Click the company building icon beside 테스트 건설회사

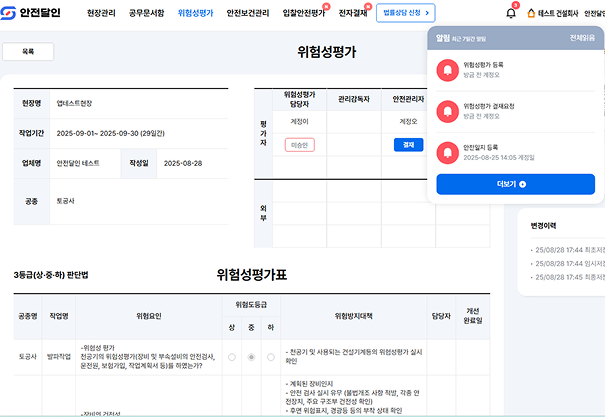coord(530,13)
